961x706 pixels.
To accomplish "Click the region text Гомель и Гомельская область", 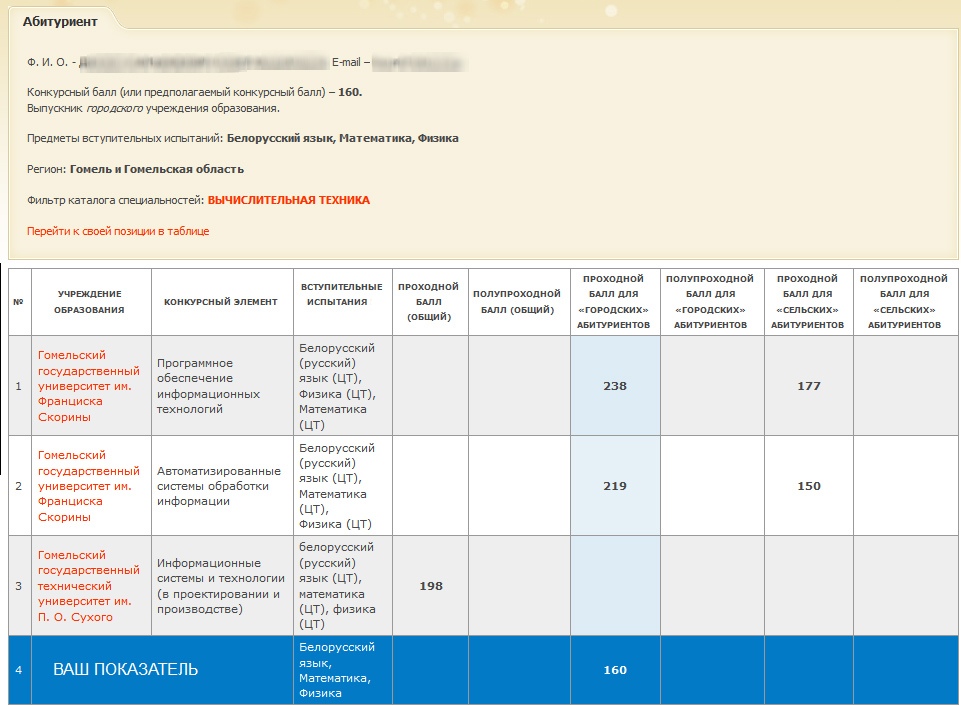I will click(x=157, y=169).
